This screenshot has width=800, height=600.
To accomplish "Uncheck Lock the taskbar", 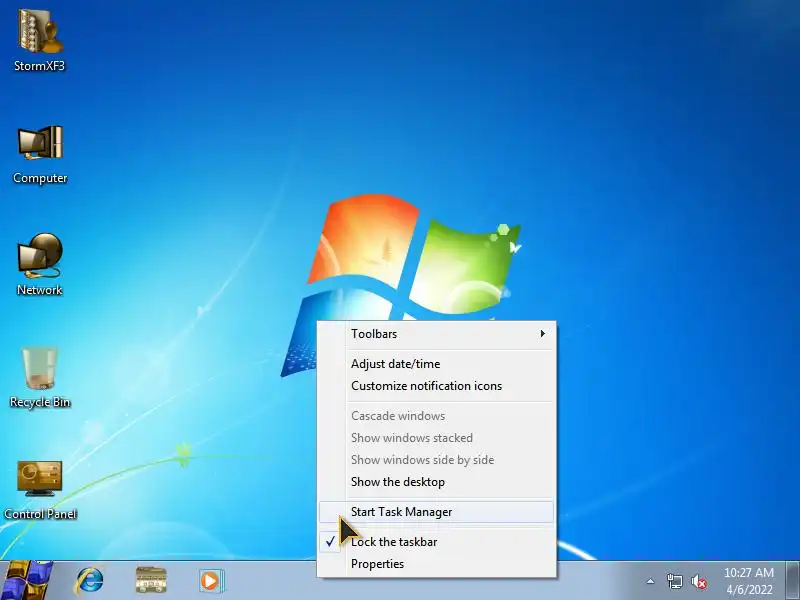I will (437, 542).
